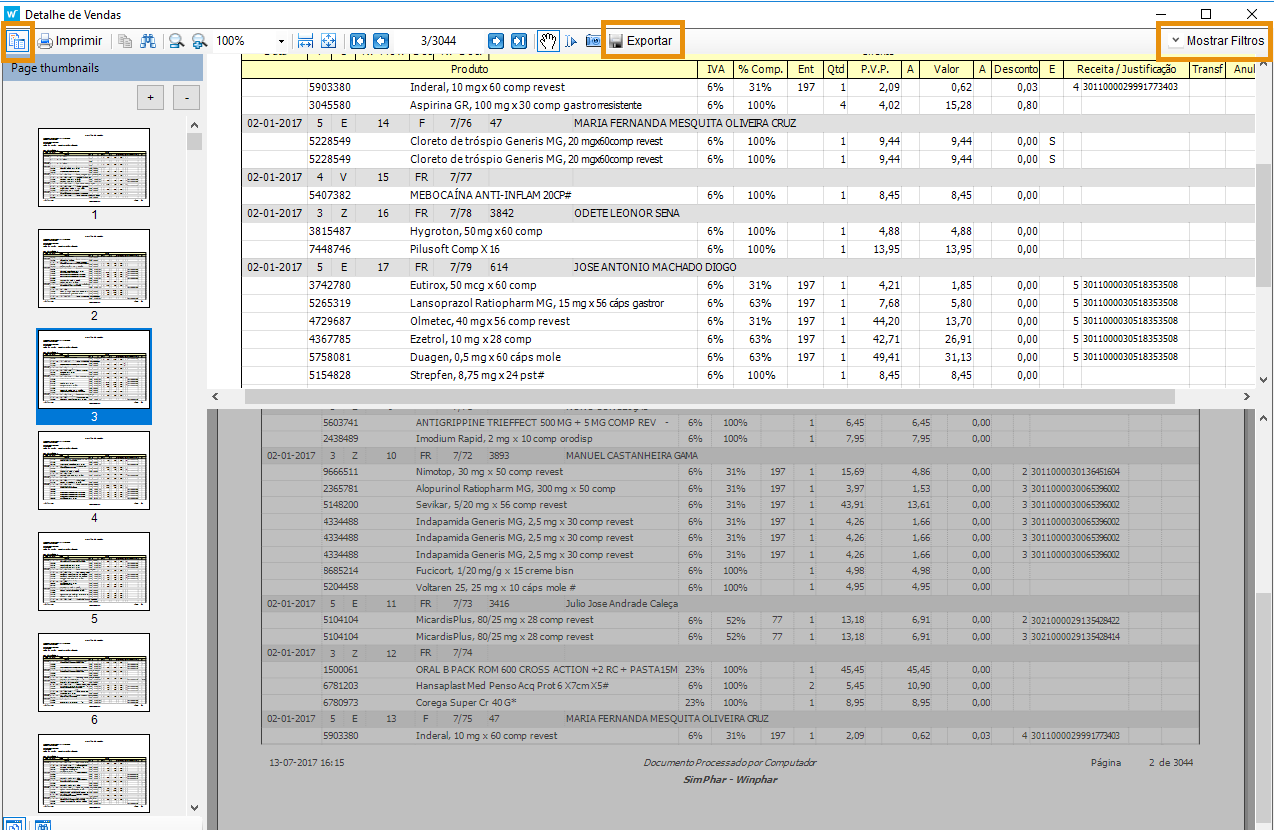1274x830 pixels.
Task: Click the Aspirina GR, 100 mg row
Action: click(748, 105)
